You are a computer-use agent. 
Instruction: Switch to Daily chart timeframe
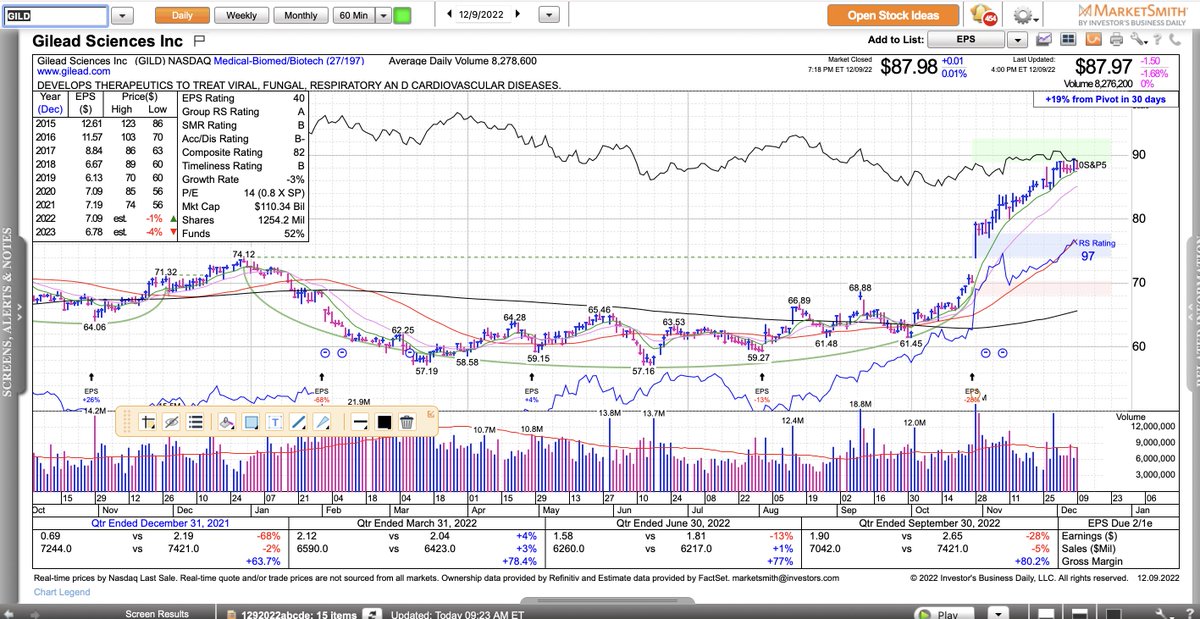click(x=182, y=16)
